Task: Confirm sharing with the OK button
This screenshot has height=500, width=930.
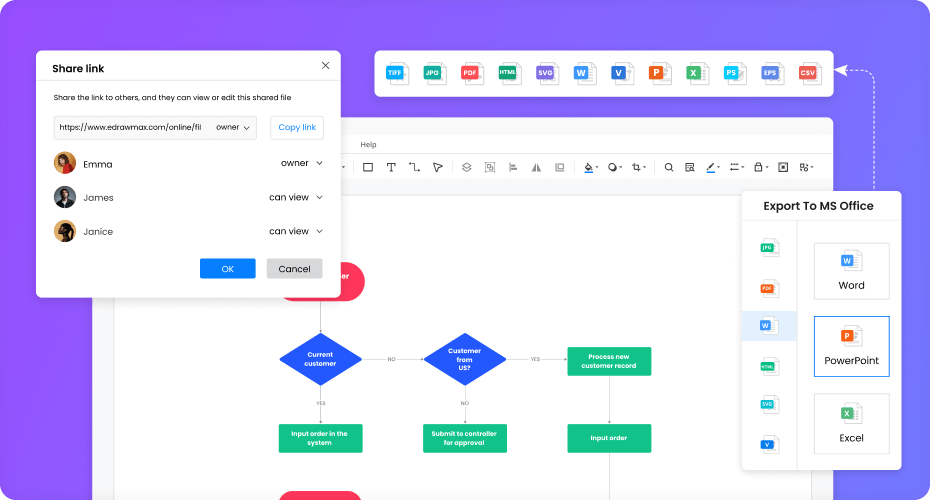Action: pos(228,269)
